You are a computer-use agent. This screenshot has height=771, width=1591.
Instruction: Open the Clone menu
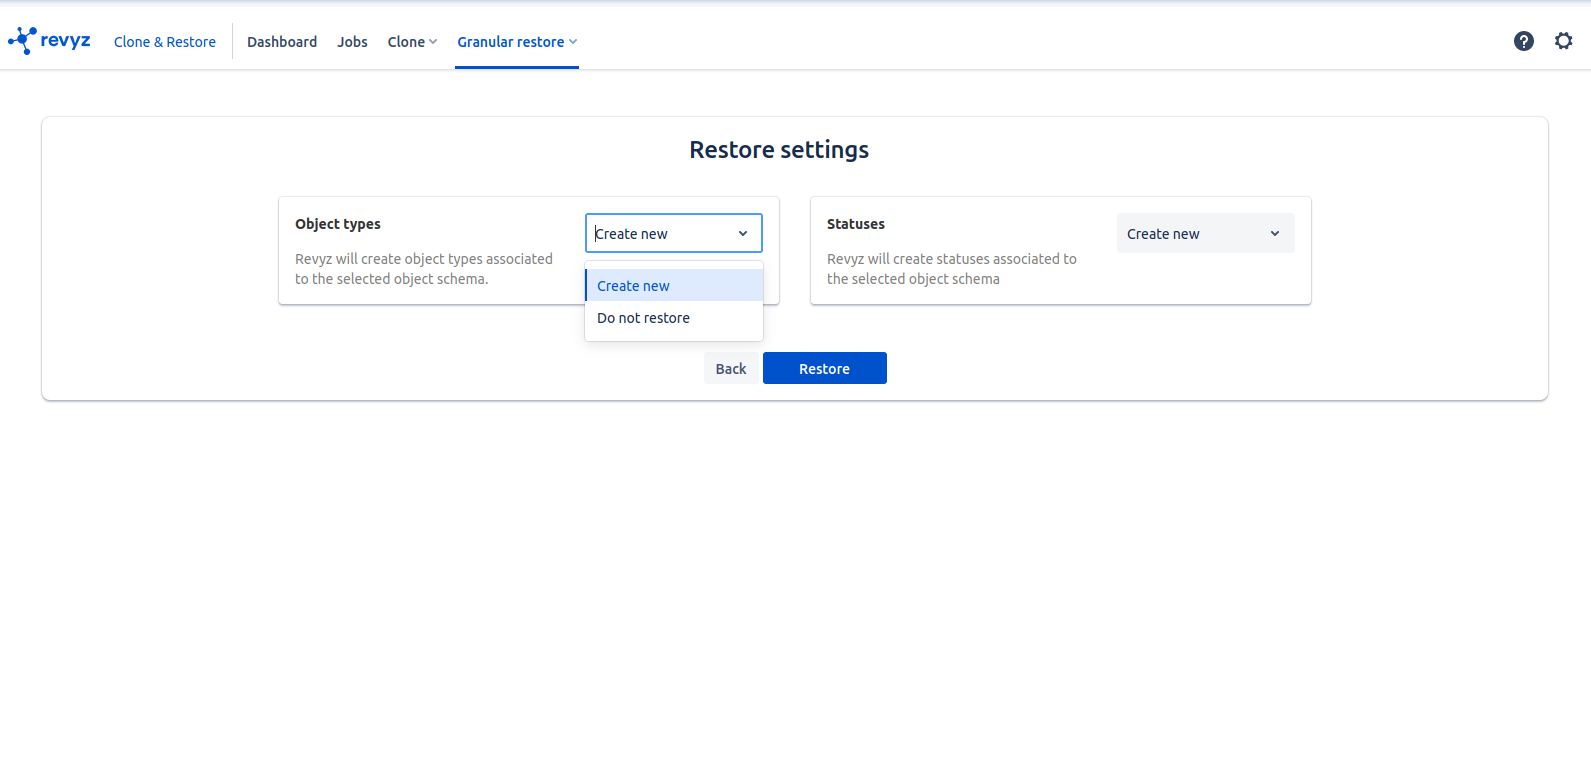point(406,42)
